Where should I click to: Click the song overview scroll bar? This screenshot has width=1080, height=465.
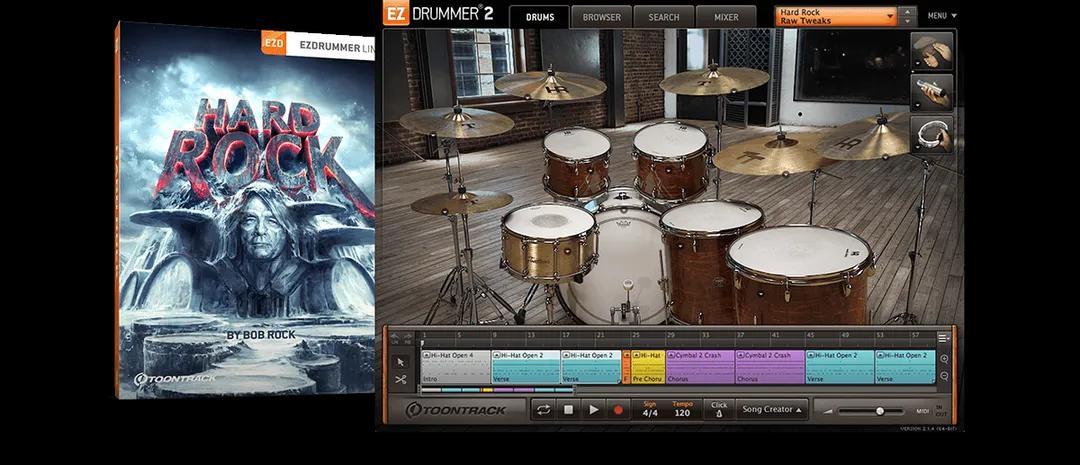coord(496,390)
